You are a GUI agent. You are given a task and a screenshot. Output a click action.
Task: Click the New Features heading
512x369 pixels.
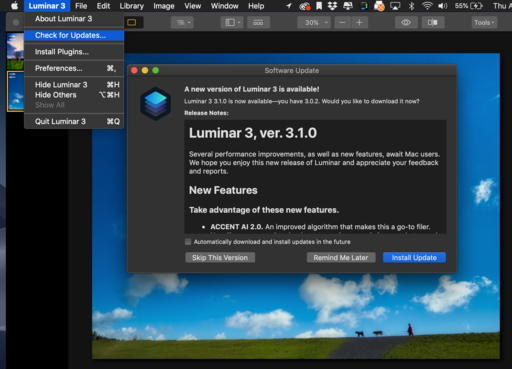(223, 190)
